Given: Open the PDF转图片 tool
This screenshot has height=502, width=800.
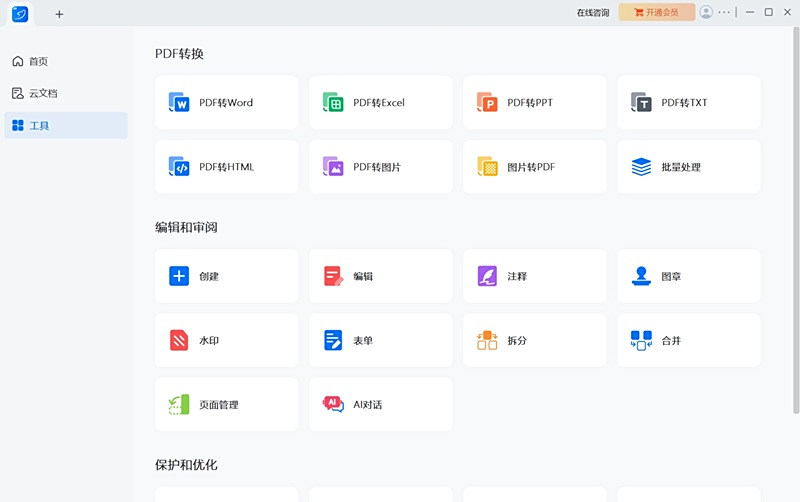Looking at the screenshot, I should pyautogui.click(x=380, y=167).
